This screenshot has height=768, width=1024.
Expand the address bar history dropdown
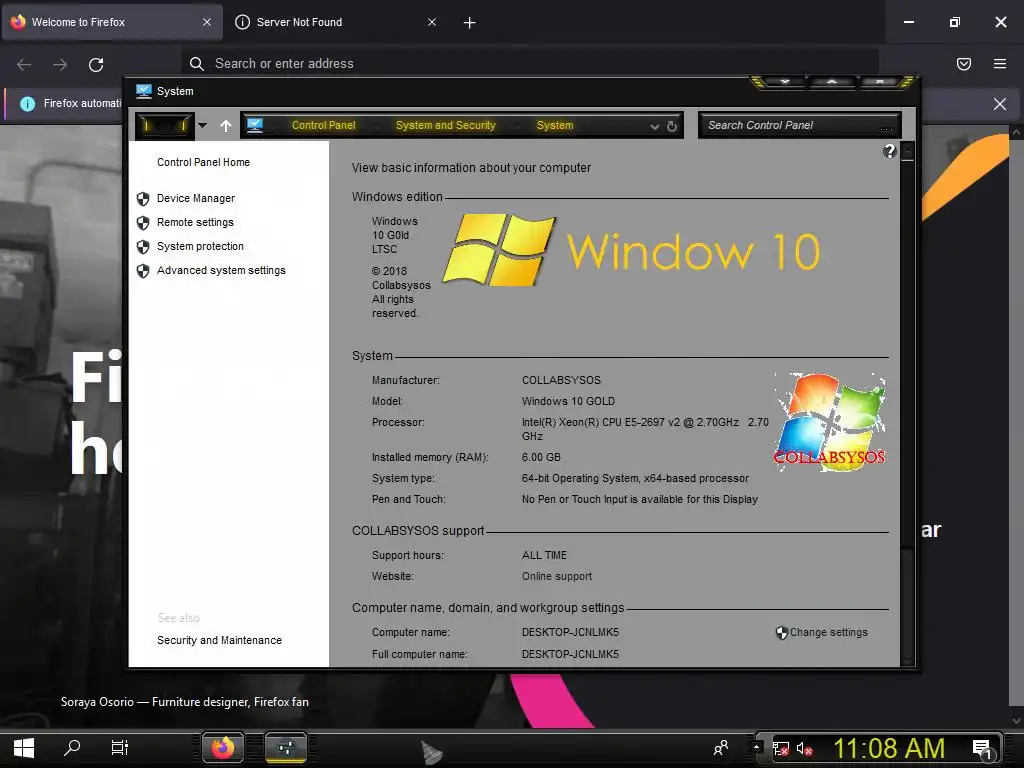pos(654,126)
